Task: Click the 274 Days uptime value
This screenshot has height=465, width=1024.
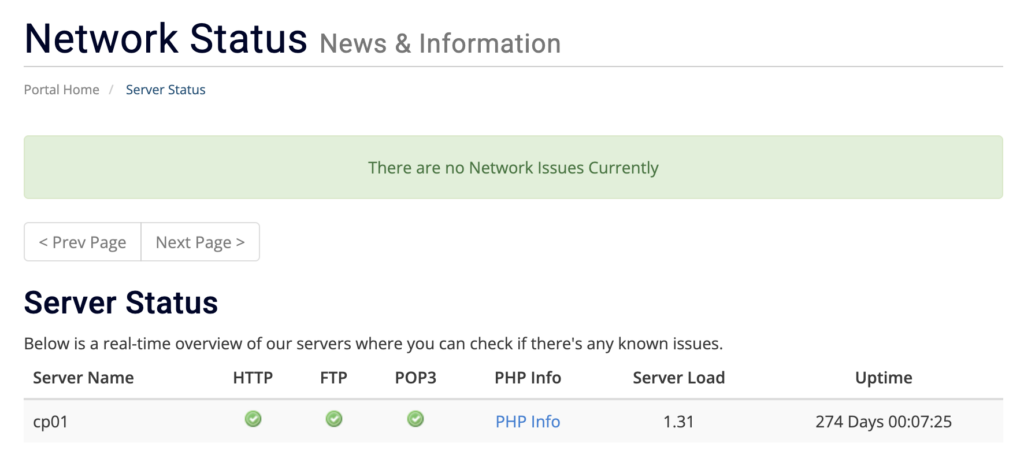Action: (883, 422)
